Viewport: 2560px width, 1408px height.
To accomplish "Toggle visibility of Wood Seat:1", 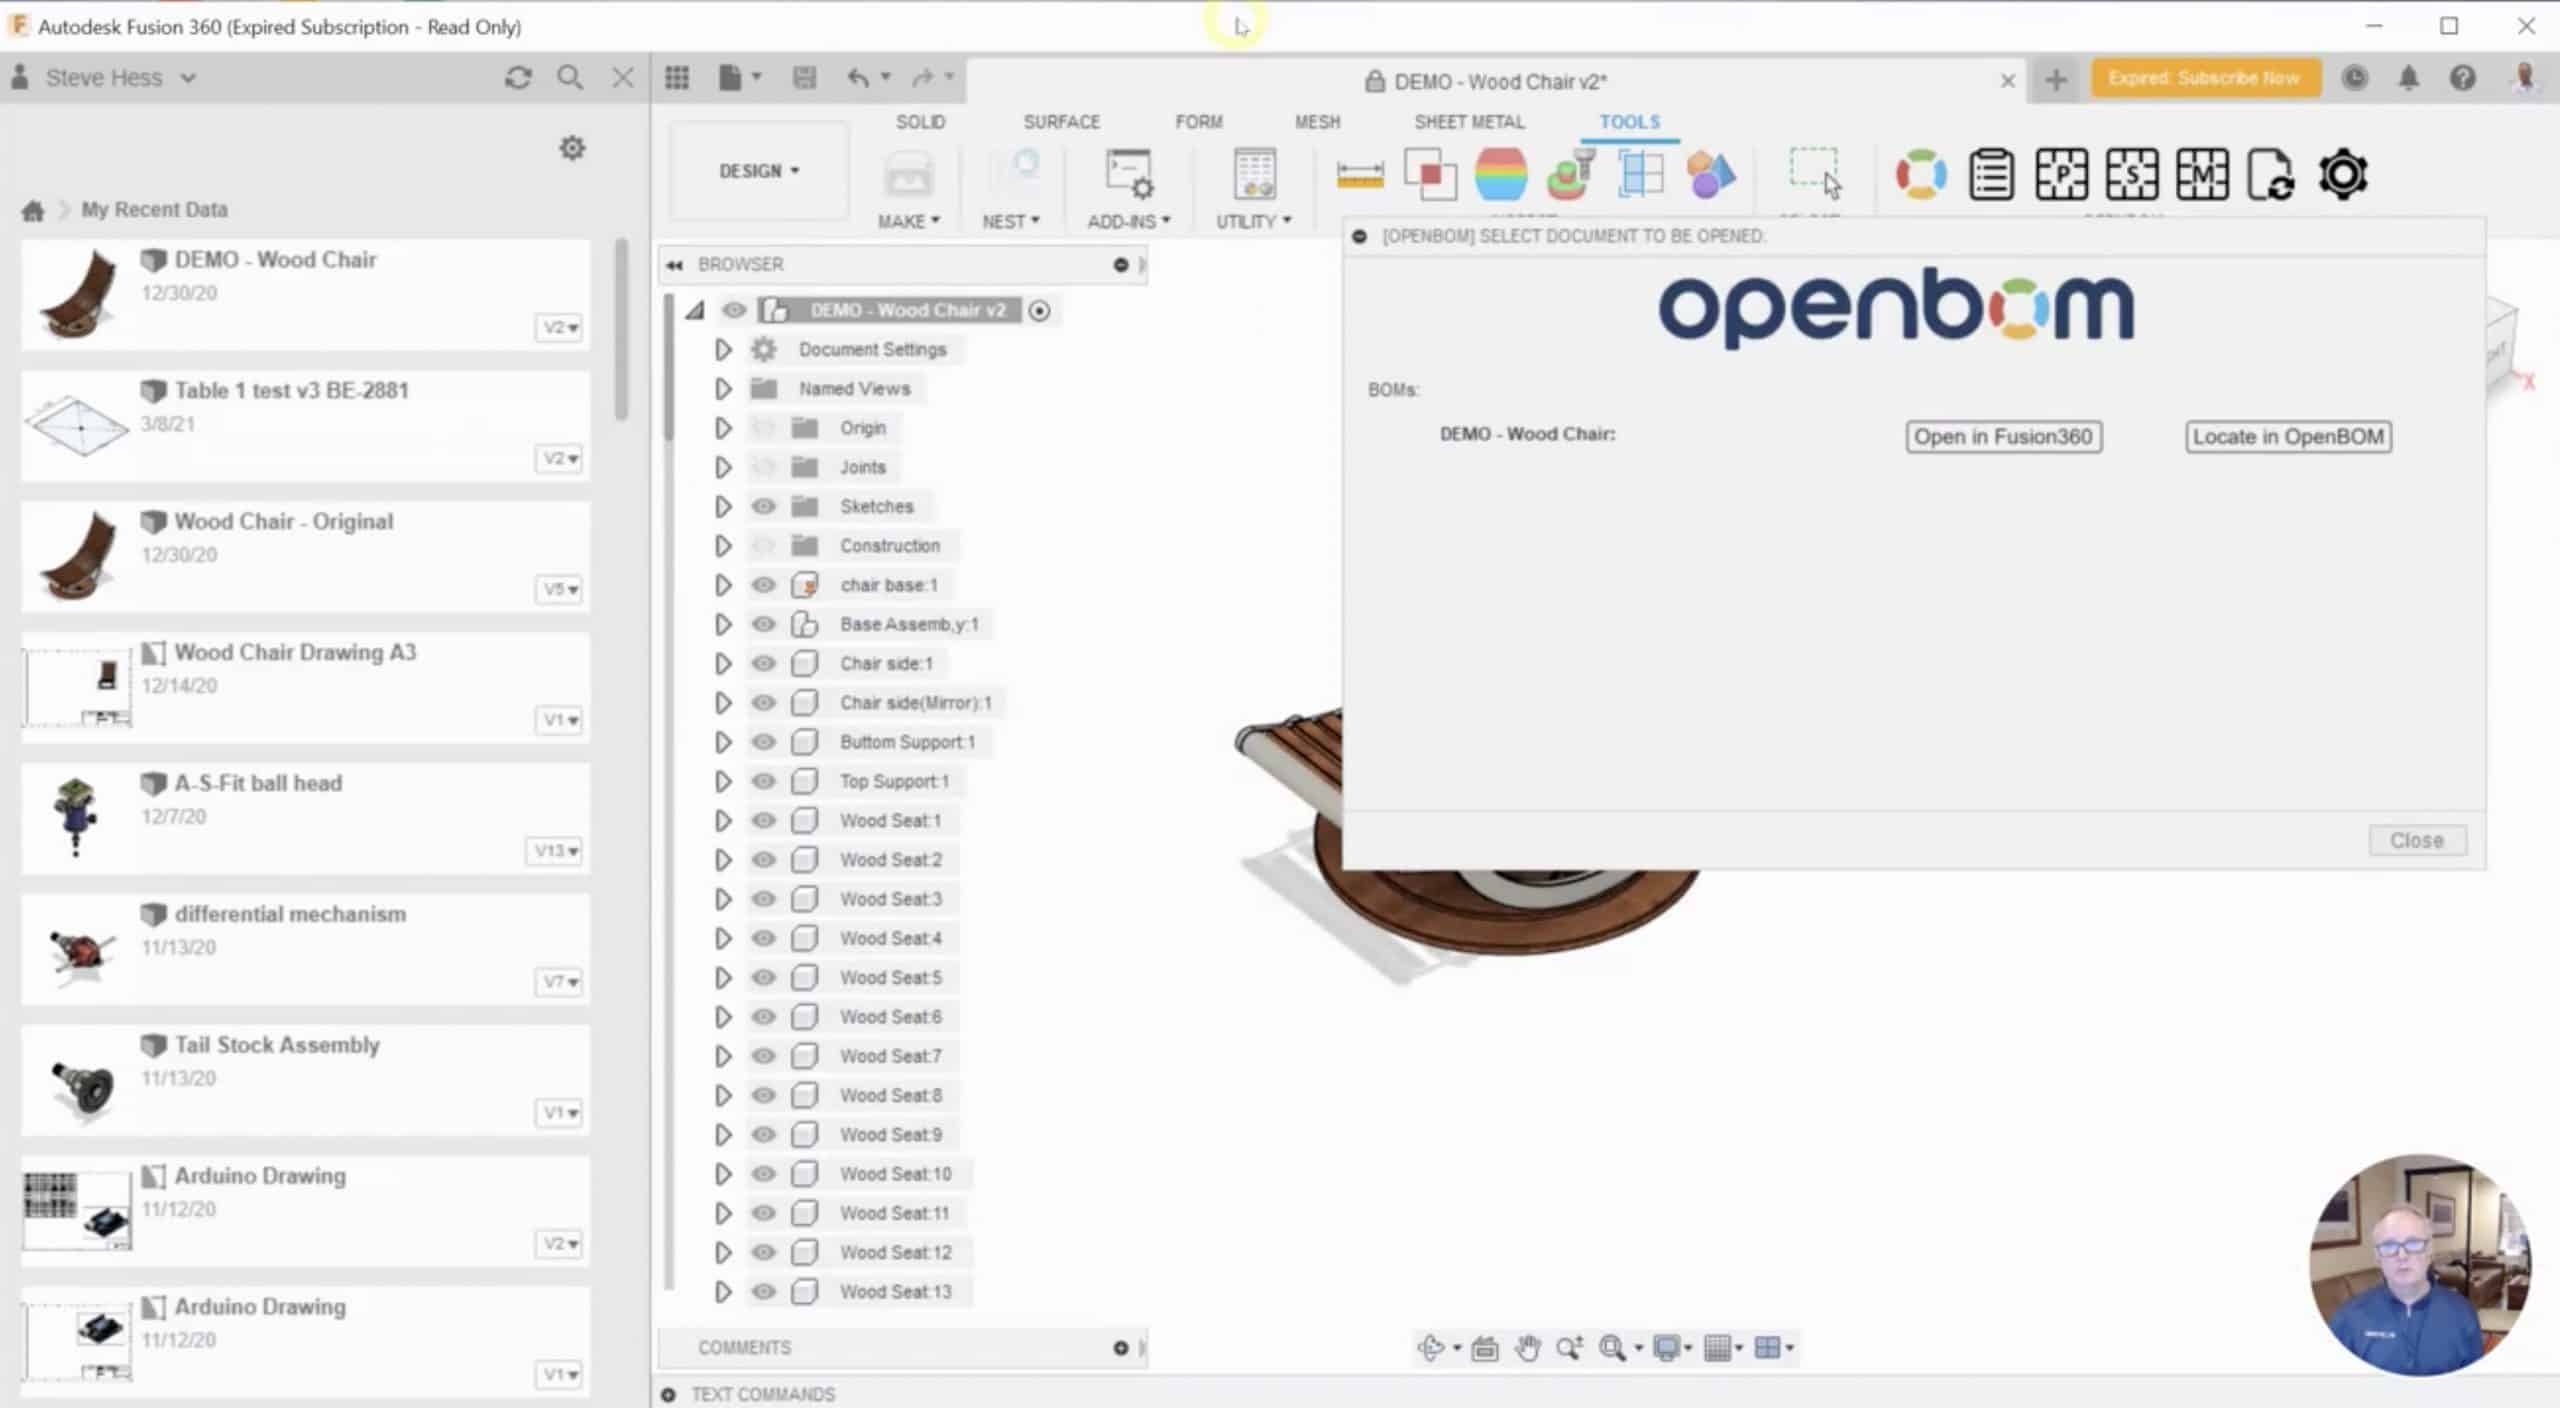I will (763, 820).
